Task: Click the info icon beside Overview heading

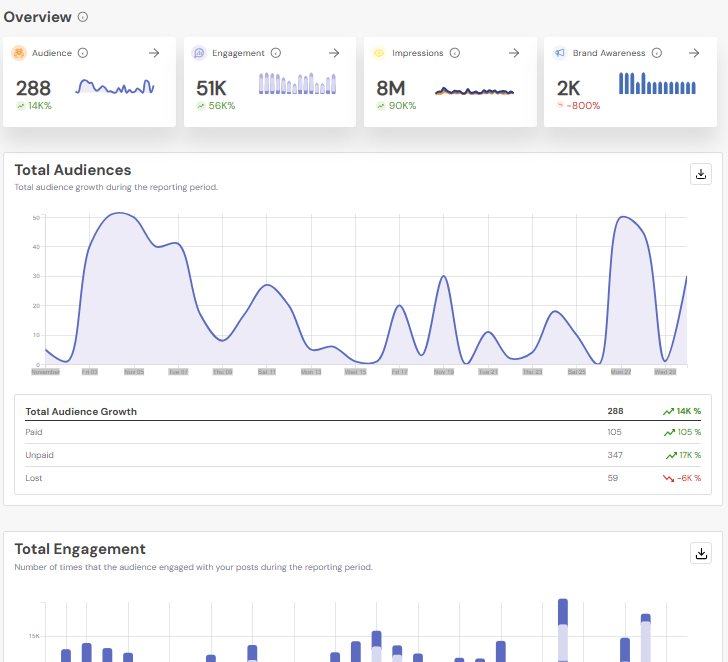Action: pos(83,17)
